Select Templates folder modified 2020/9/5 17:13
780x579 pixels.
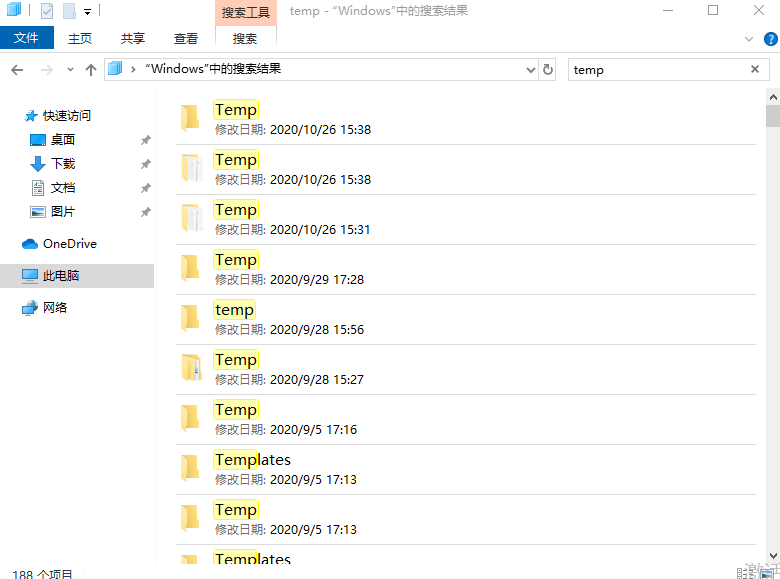(x=466, y=470)
